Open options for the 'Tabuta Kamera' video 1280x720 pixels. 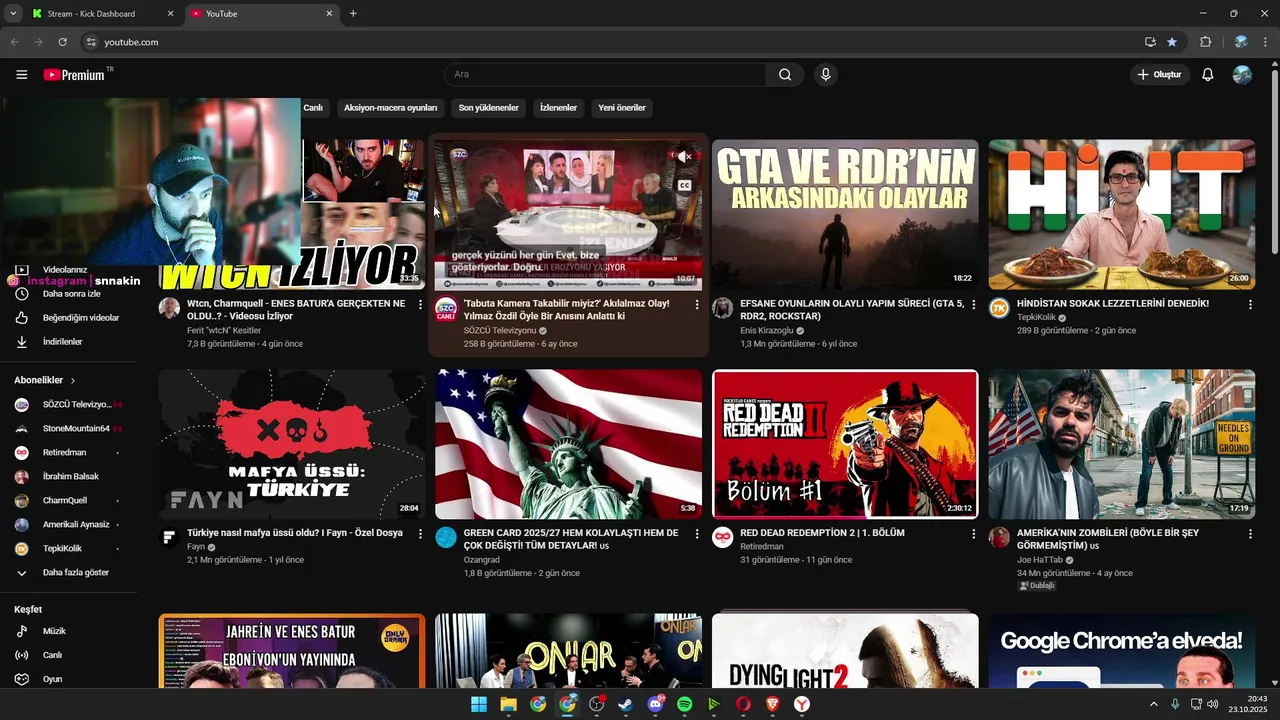tap(697, 304)
